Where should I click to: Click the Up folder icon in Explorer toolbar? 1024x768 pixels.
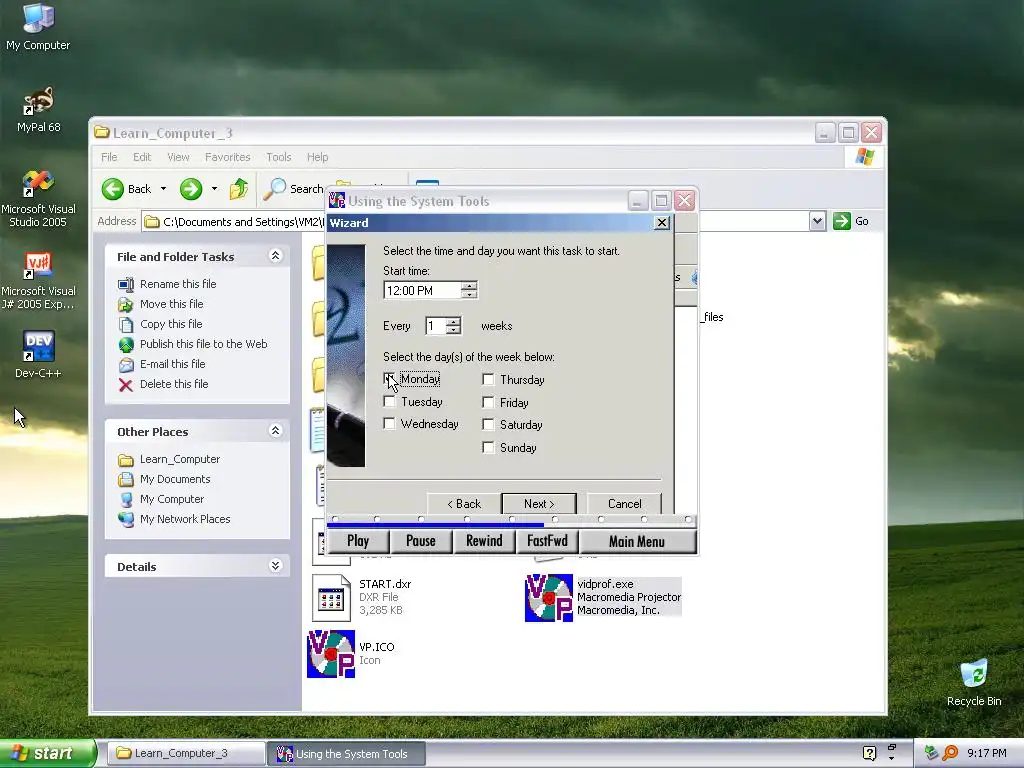tap(239, 189)
